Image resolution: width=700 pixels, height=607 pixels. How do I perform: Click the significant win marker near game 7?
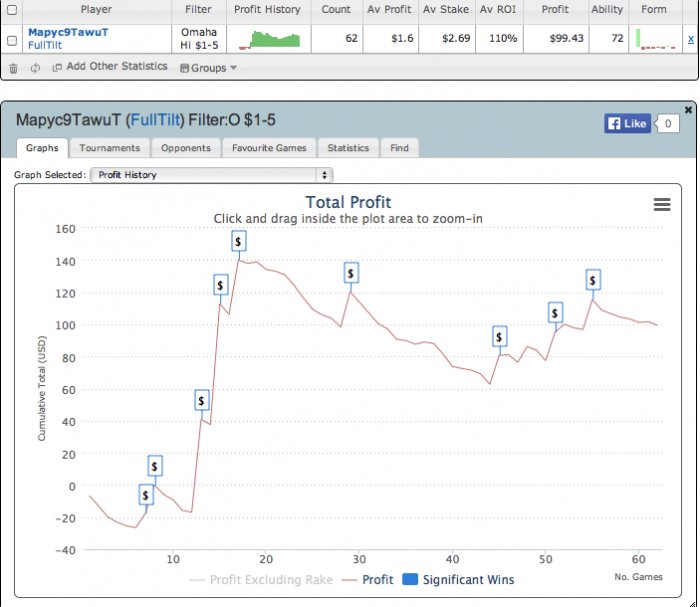point(146,495)
